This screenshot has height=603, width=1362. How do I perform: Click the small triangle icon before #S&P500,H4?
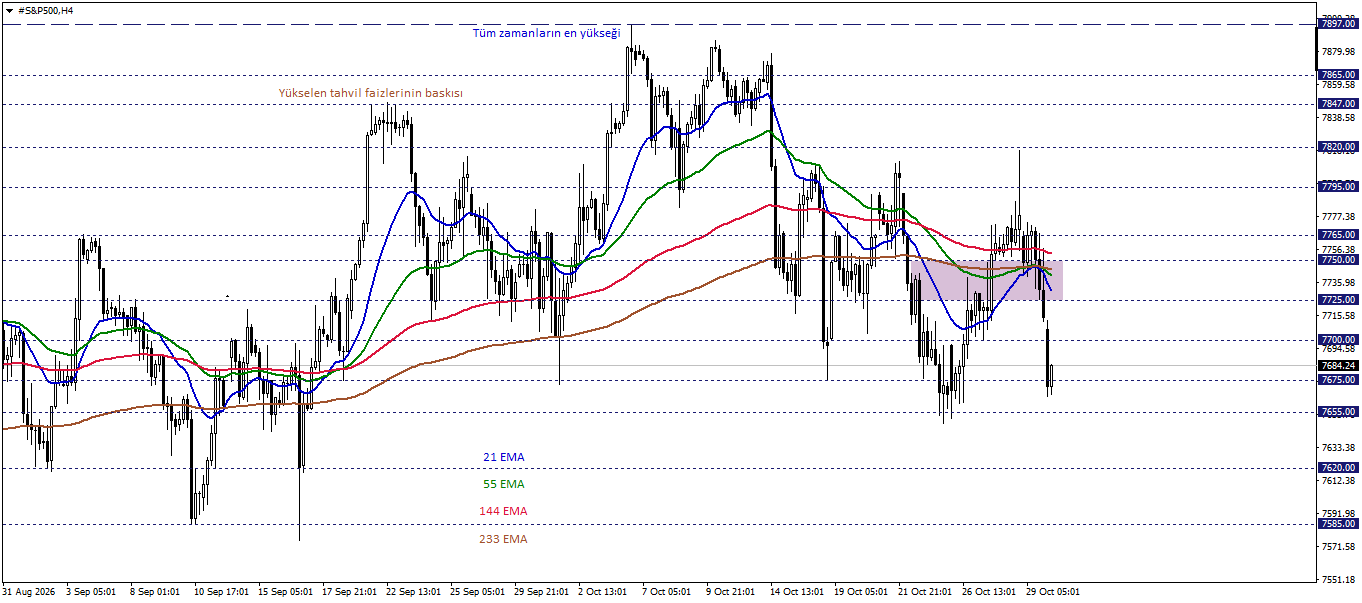(10, 10)
